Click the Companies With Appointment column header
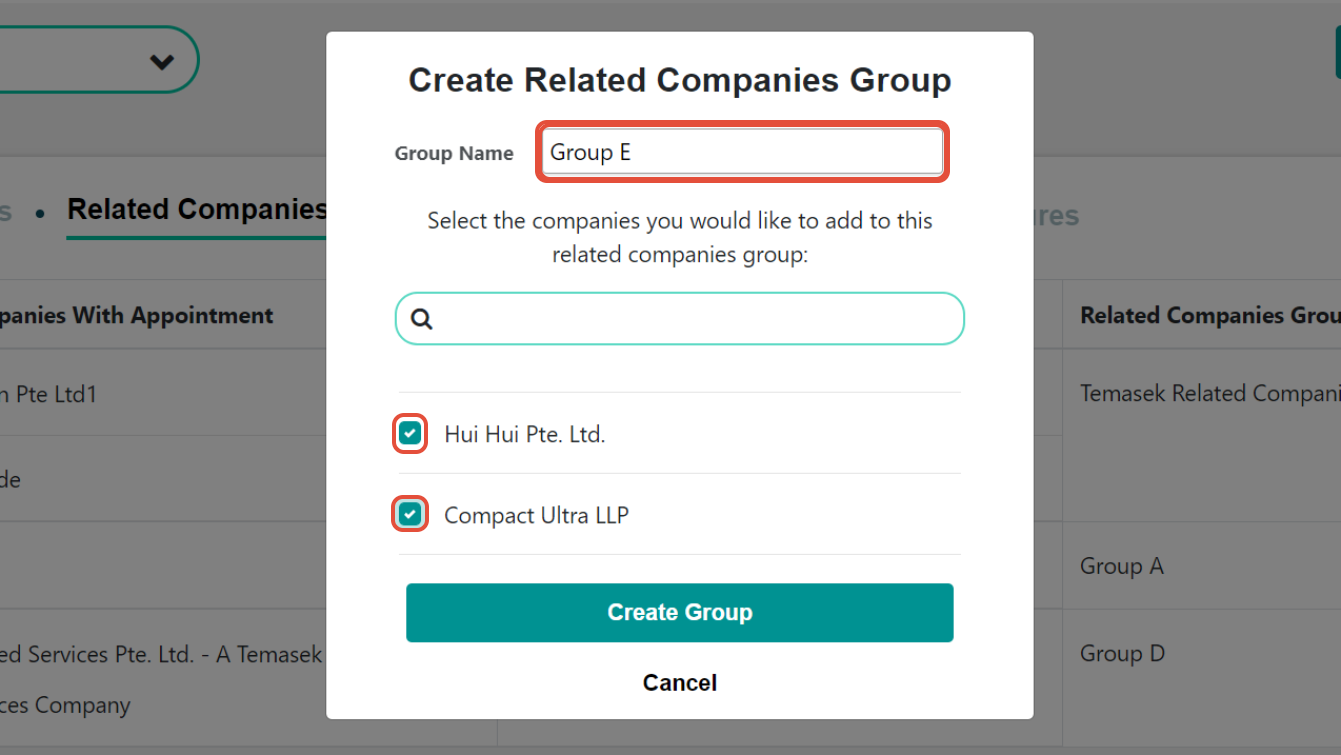 tap(136, 315)
